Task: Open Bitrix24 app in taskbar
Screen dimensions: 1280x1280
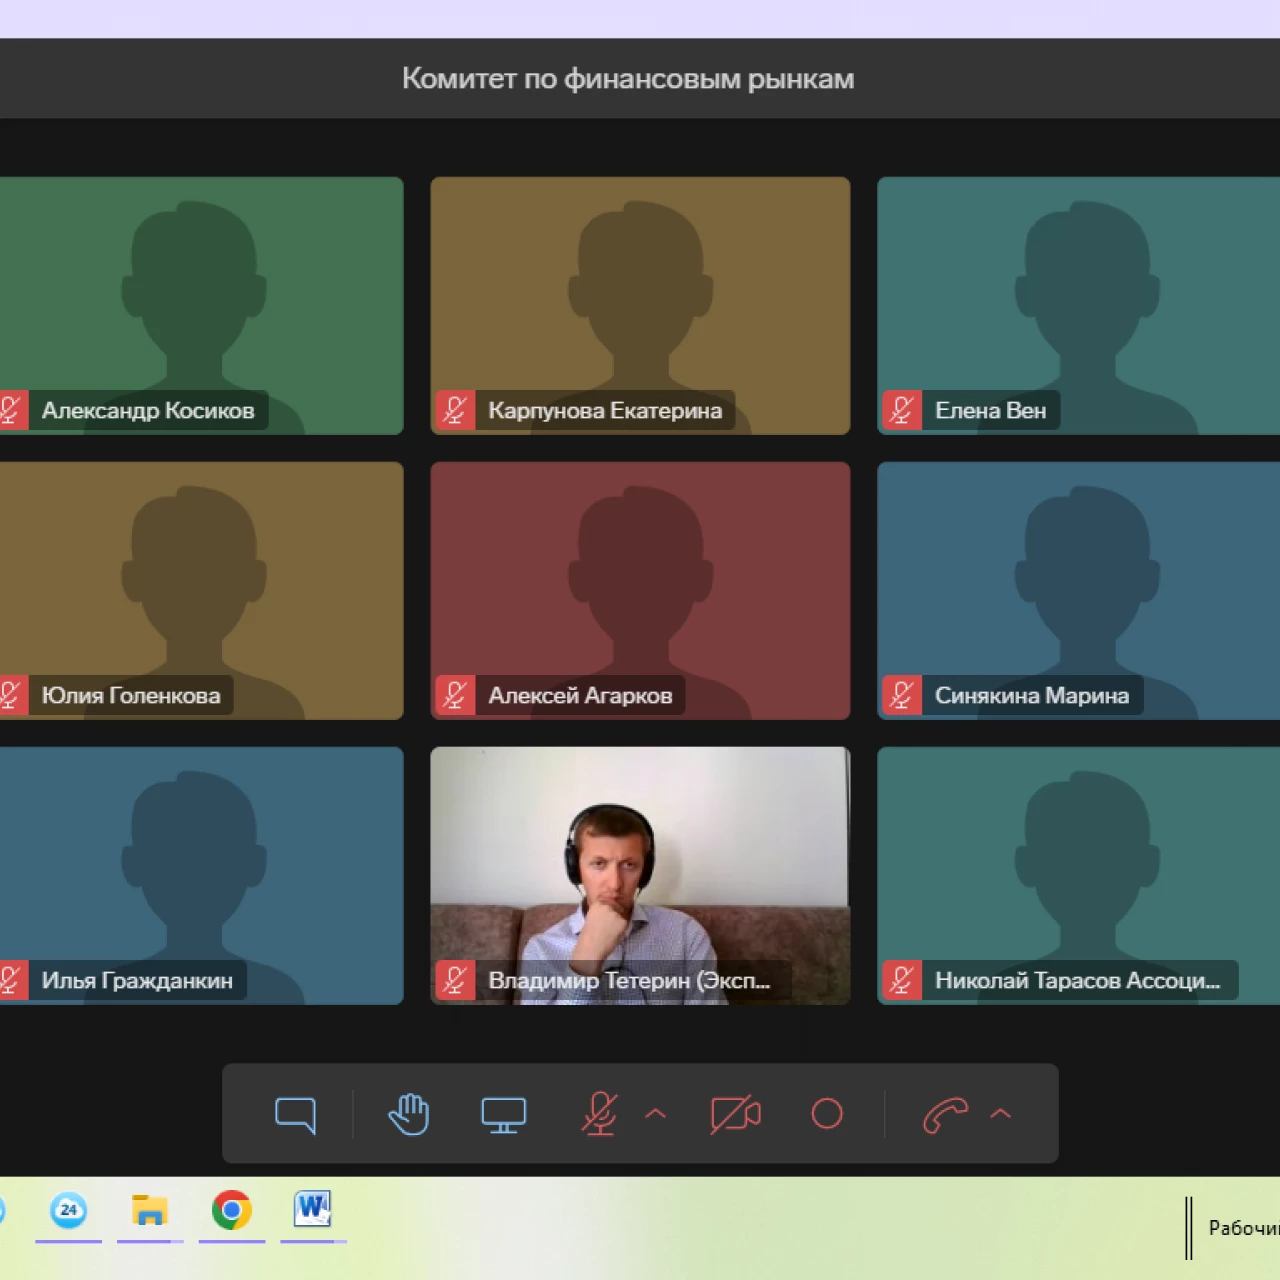Action: (69, 1210)
